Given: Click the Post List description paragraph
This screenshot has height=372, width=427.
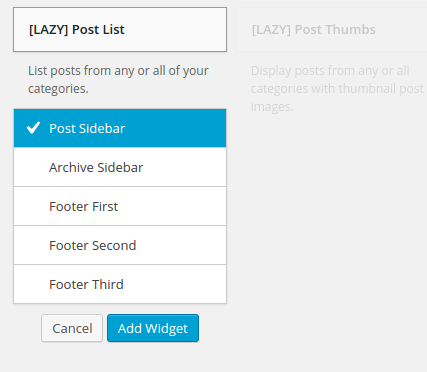Looking at the screenshot, I should coord(118,80).
